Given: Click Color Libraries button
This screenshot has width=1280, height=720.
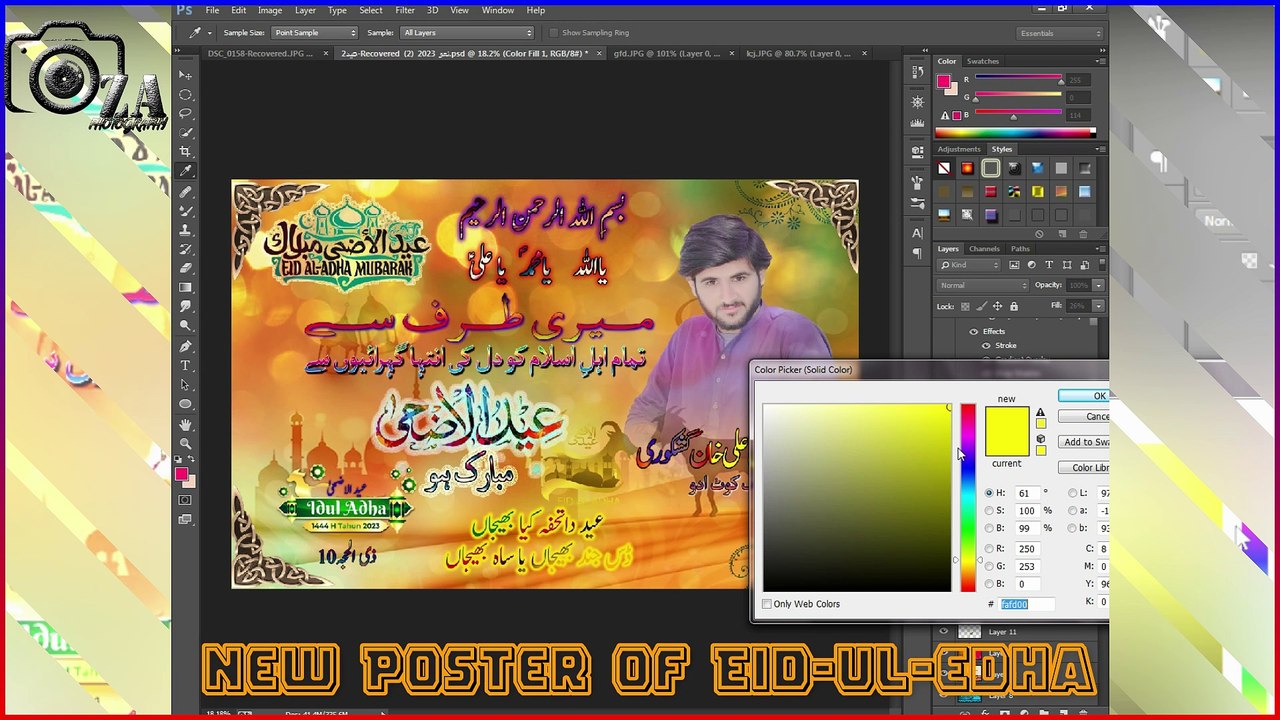Looking at the screenshot, I should (1083, 467).
